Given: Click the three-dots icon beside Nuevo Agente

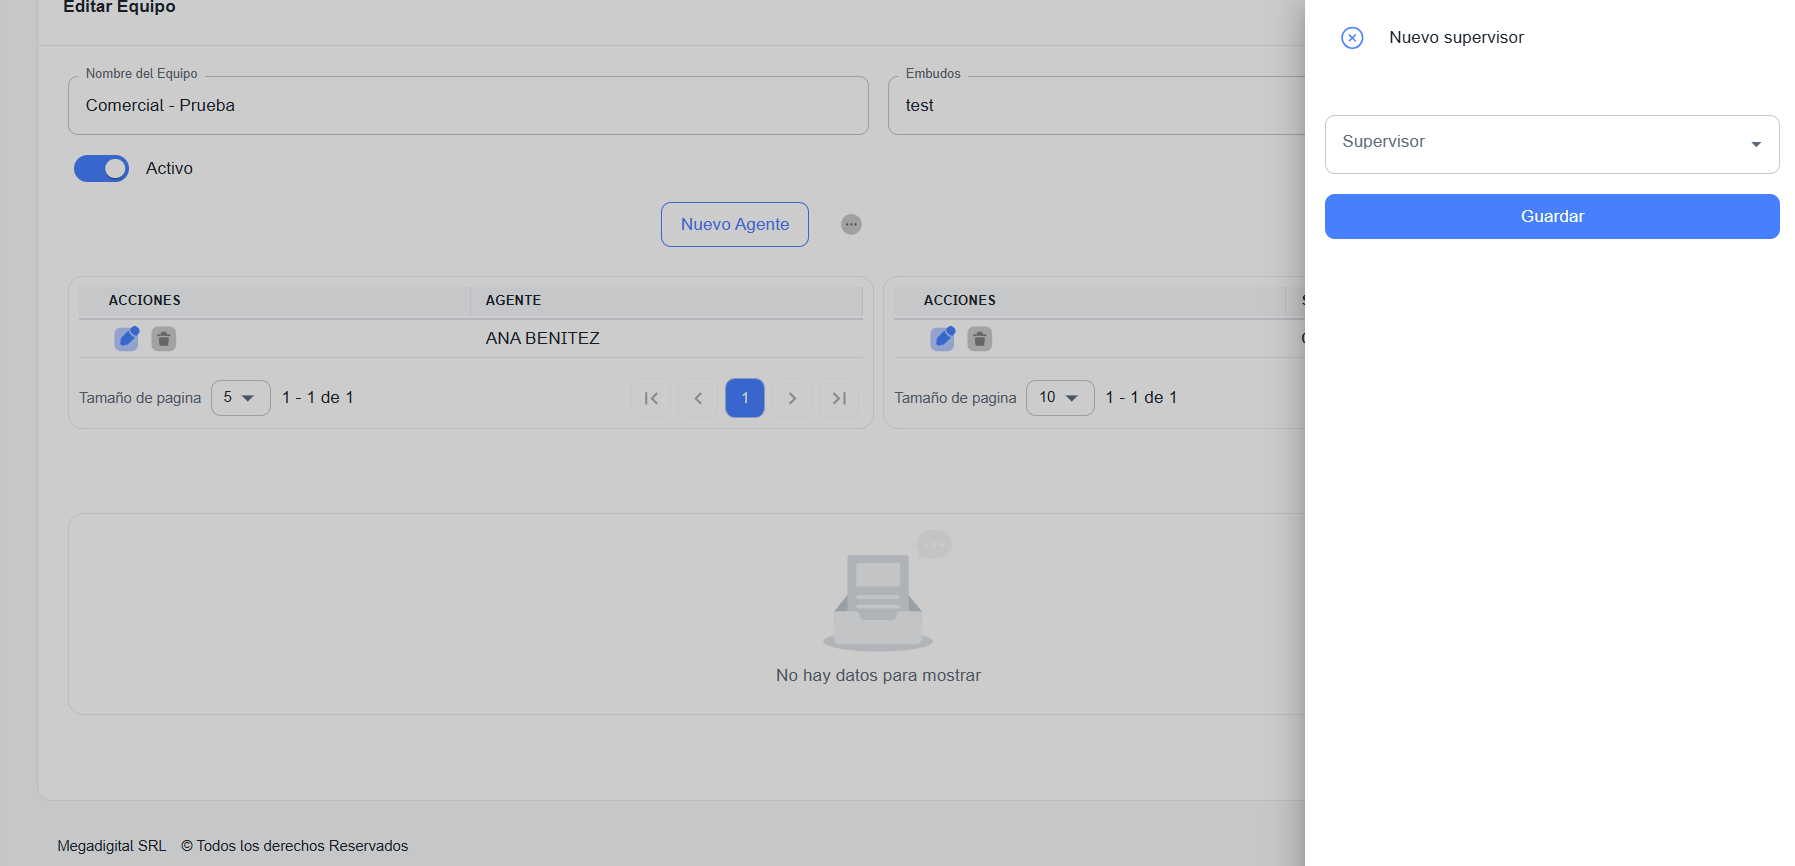Looking at the screenshot, I should [851, 224].
